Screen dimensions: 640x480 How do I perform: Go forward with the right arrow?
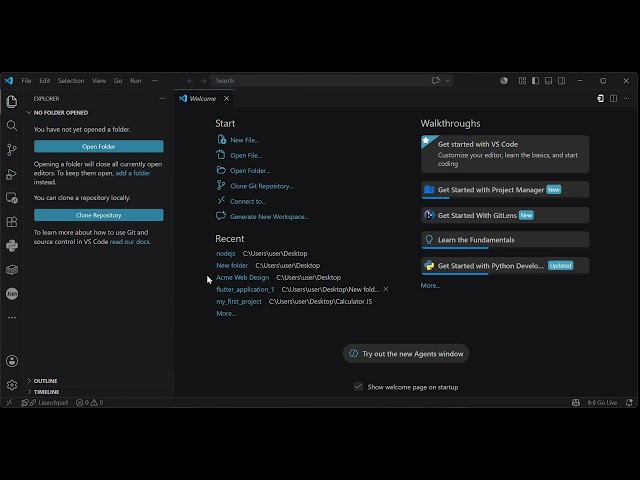(203, 81)
